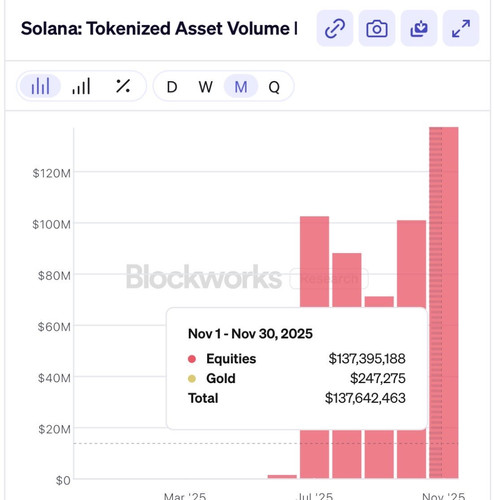Click the tiny bar near $0 baseline
The width and height of the screenshot is (494, 500).
click(x=282, y=477)
